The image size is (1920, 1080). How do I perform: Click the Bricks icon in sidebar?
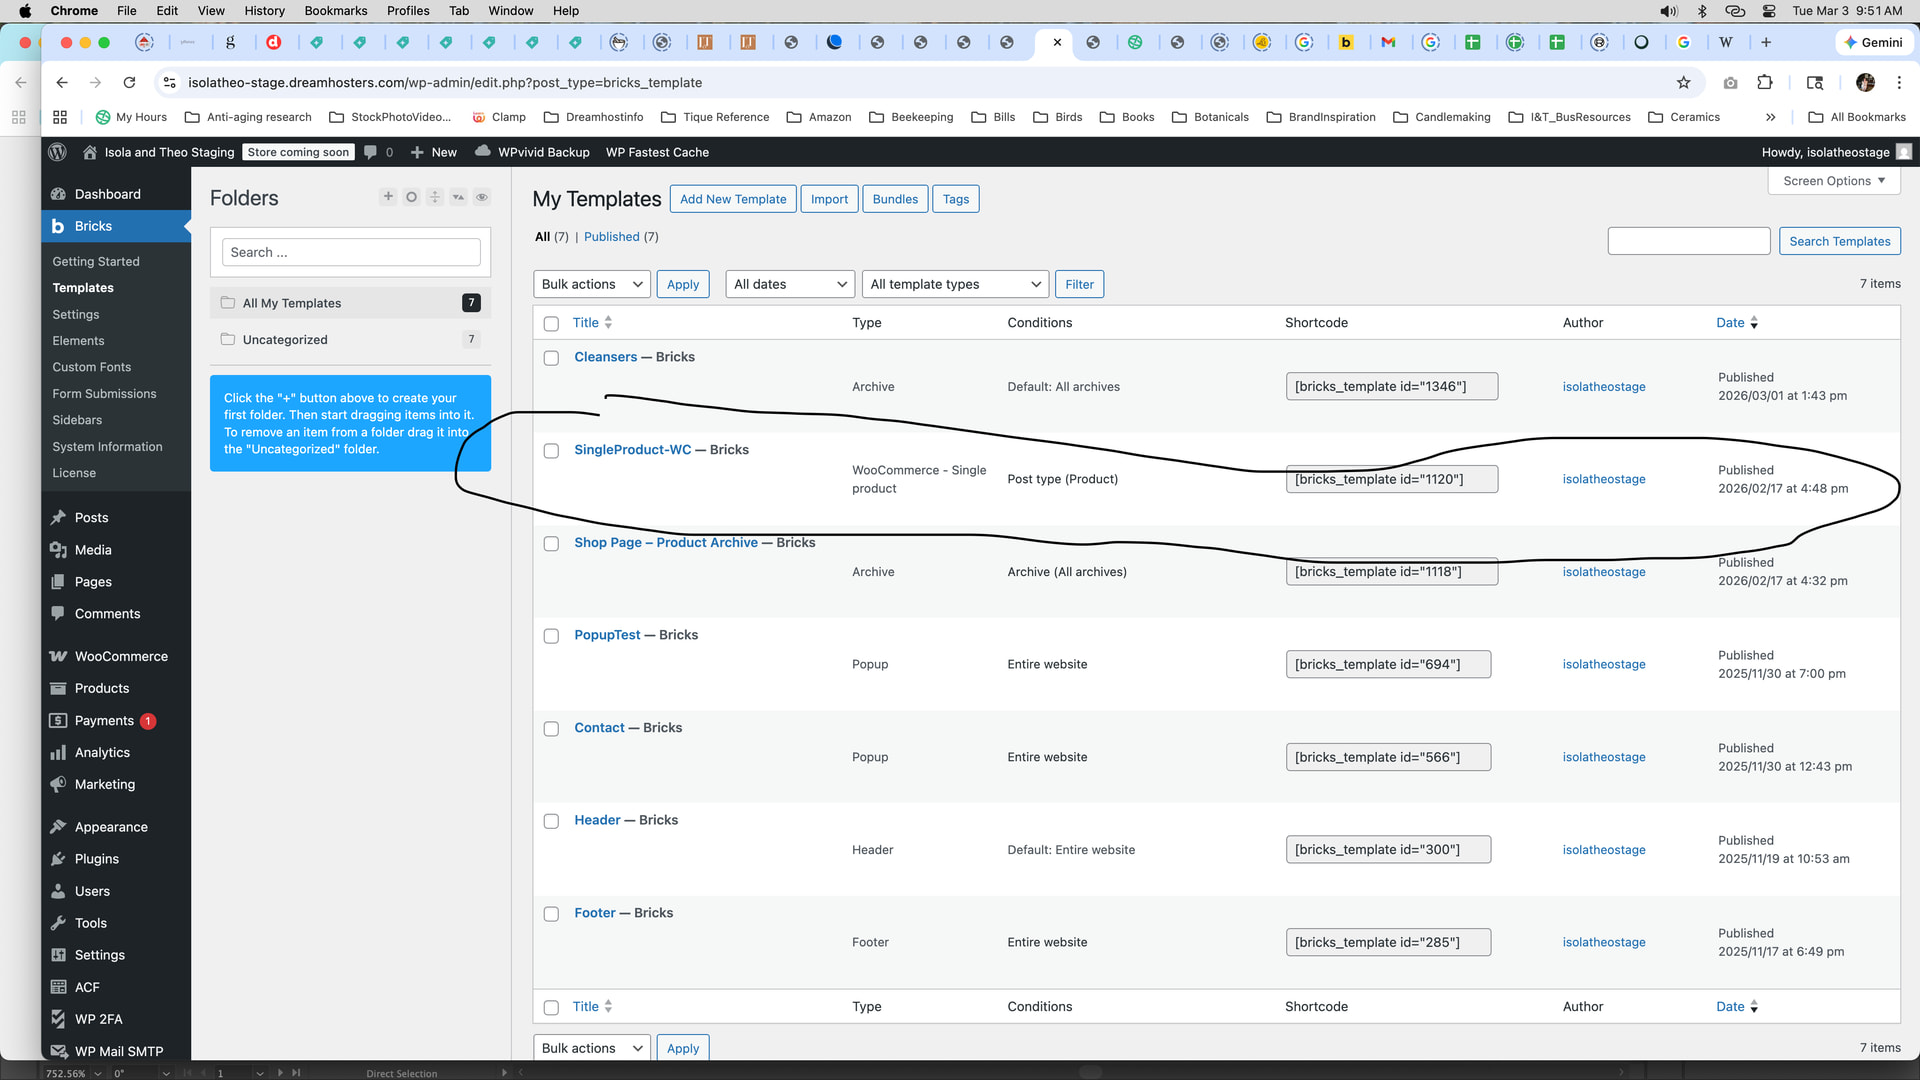click(x=58, y=226)
